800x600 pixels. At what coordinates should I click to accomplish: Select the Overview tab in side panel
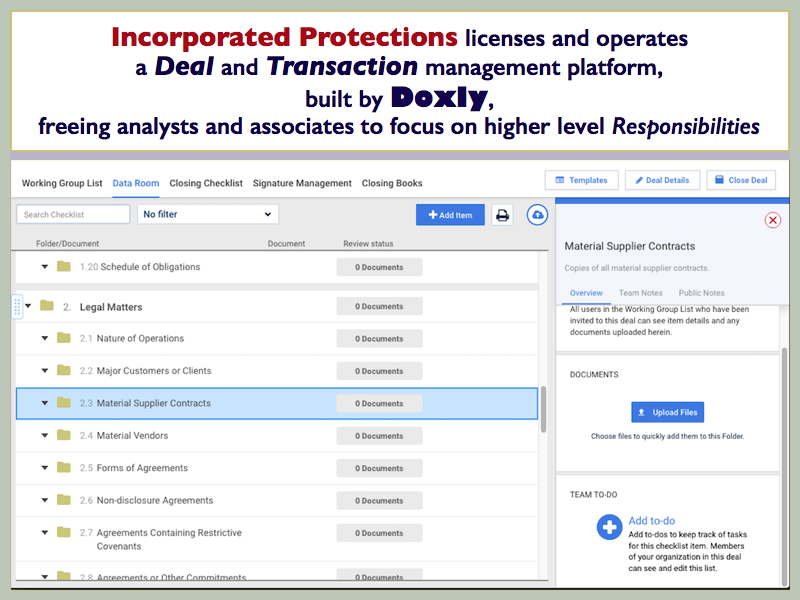tap(586, 293)
